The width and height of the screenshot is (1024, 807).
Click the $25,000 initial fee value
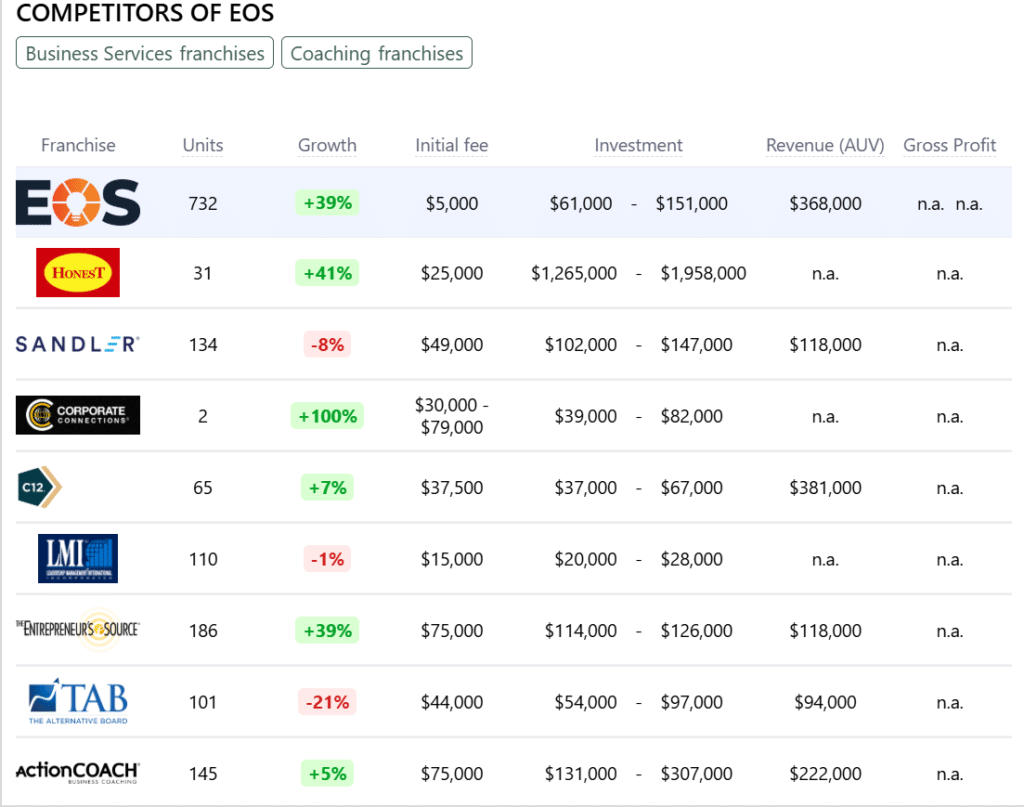click(x=452, y=274)
